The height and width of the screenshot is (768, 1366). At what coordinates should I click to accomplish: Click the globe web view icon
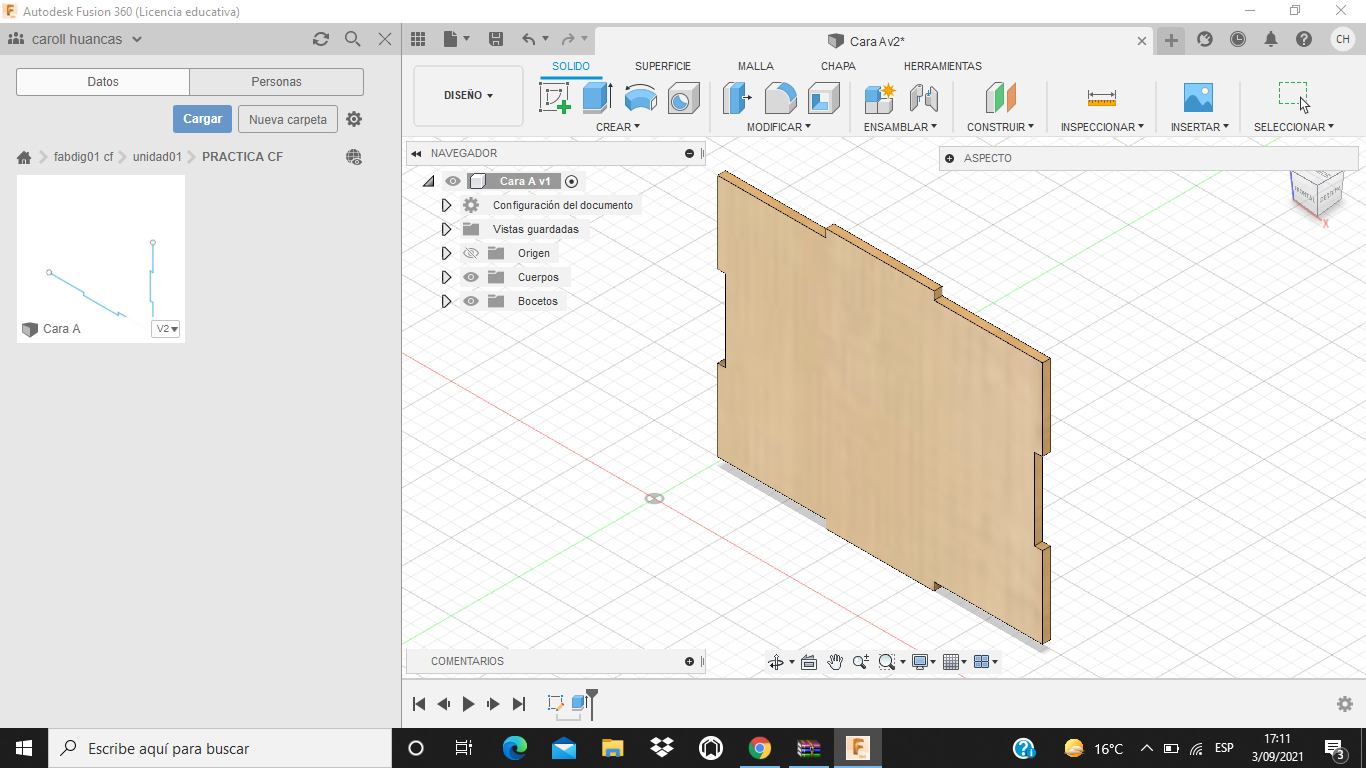[354, 157]
